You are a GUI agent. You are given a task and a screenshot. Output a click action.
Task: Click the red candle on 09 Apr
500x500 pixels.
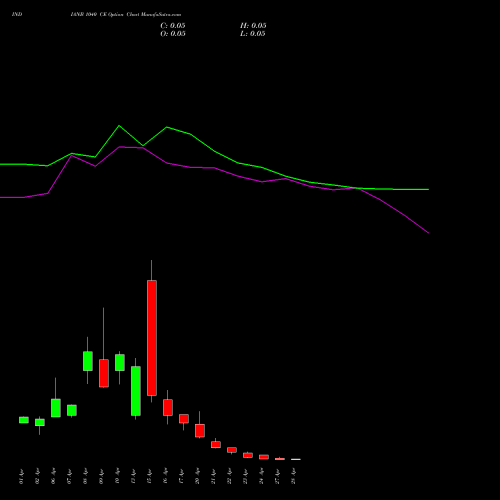tap(104, 373)
